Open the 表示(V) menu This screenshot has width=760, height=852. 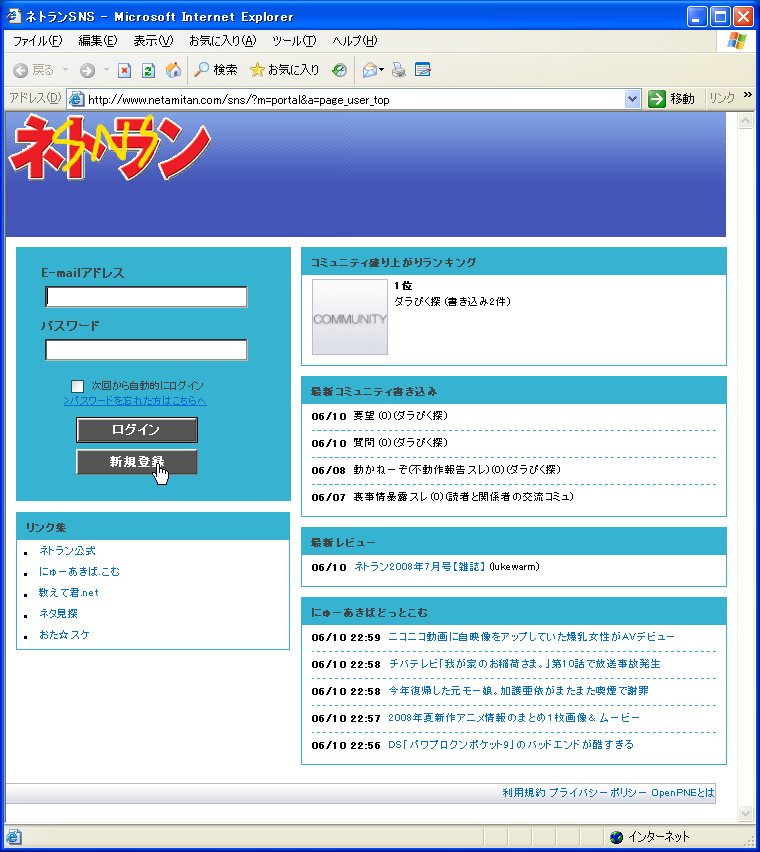click(x=153, y=41)
